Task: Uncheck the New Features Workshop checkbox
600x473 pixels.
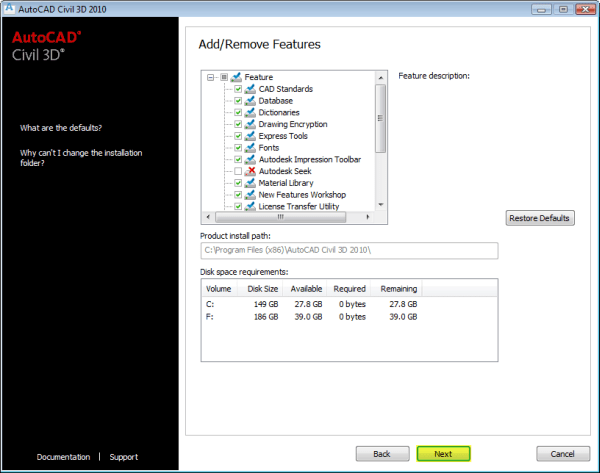Action: click(238, 195)
